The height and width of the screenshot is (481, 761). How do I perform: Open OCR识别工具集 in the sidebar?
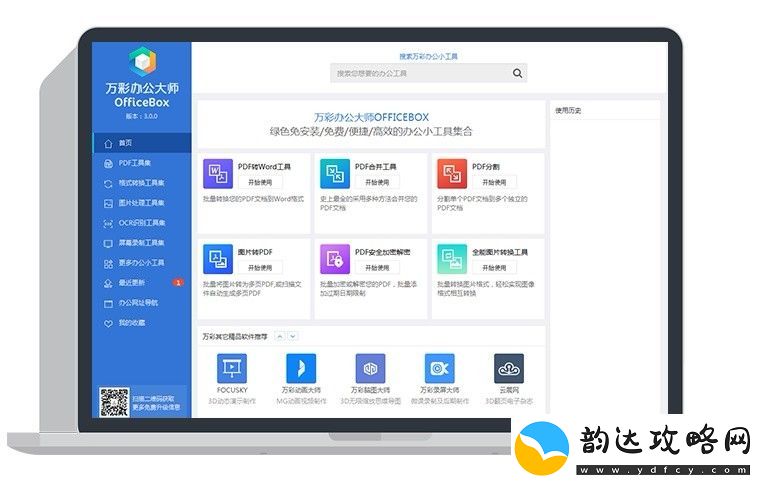(x=142, y=223)
